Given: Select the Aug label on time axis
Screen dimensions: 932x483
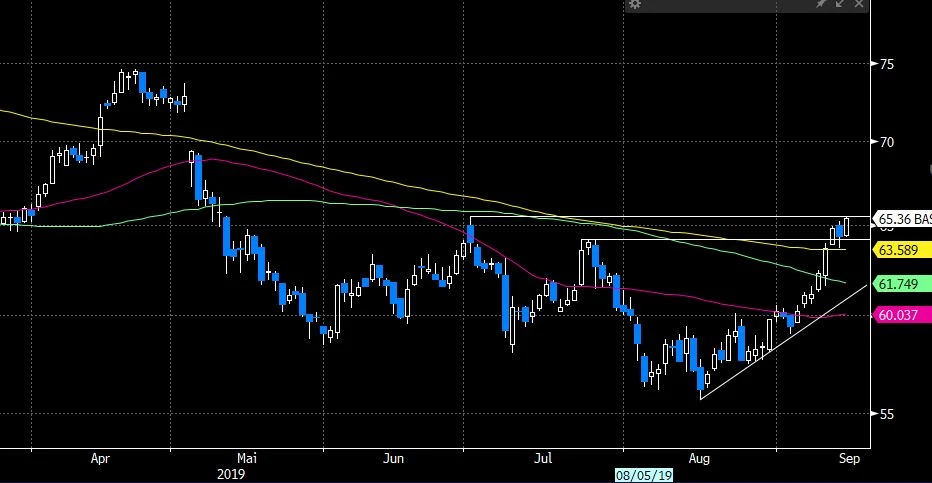Looking at the screenshot, I should [x=699, y=459].
